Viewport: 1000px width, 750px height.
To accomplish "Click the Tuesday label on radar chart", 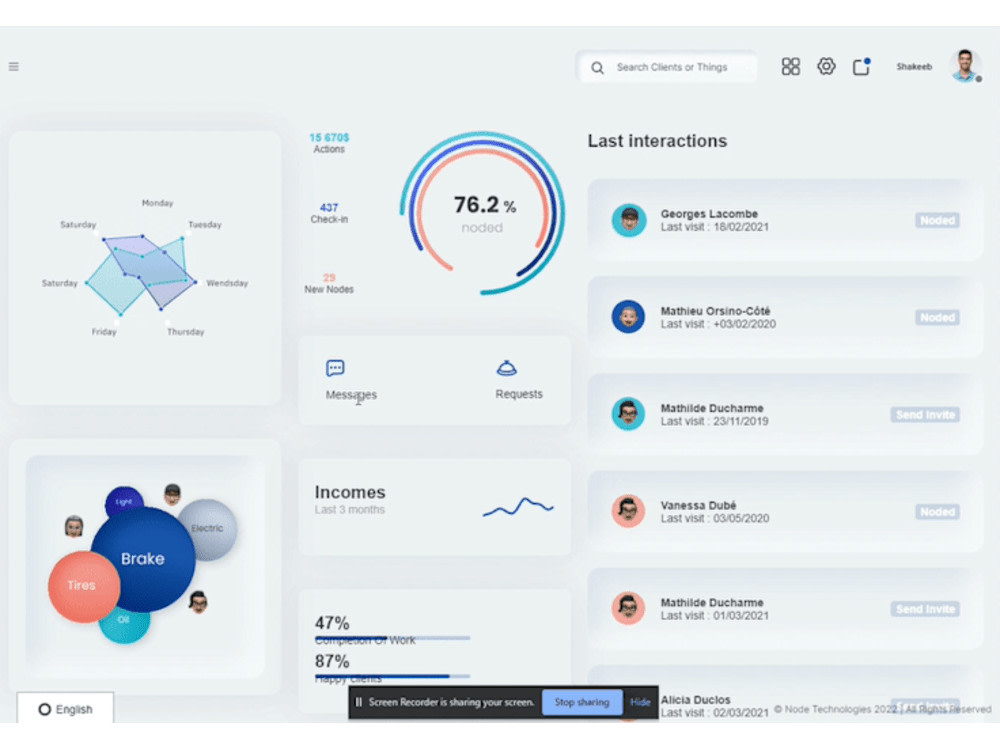I will (205, 224).
